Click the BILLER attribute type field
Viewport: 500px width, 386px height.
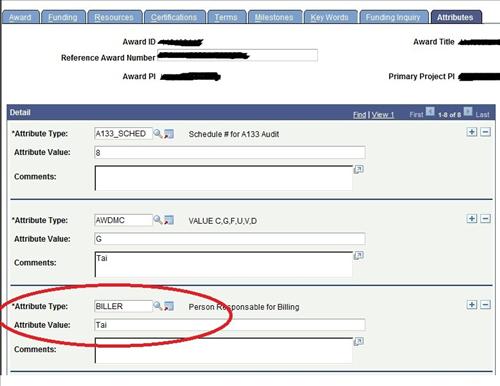pos(123,306)
